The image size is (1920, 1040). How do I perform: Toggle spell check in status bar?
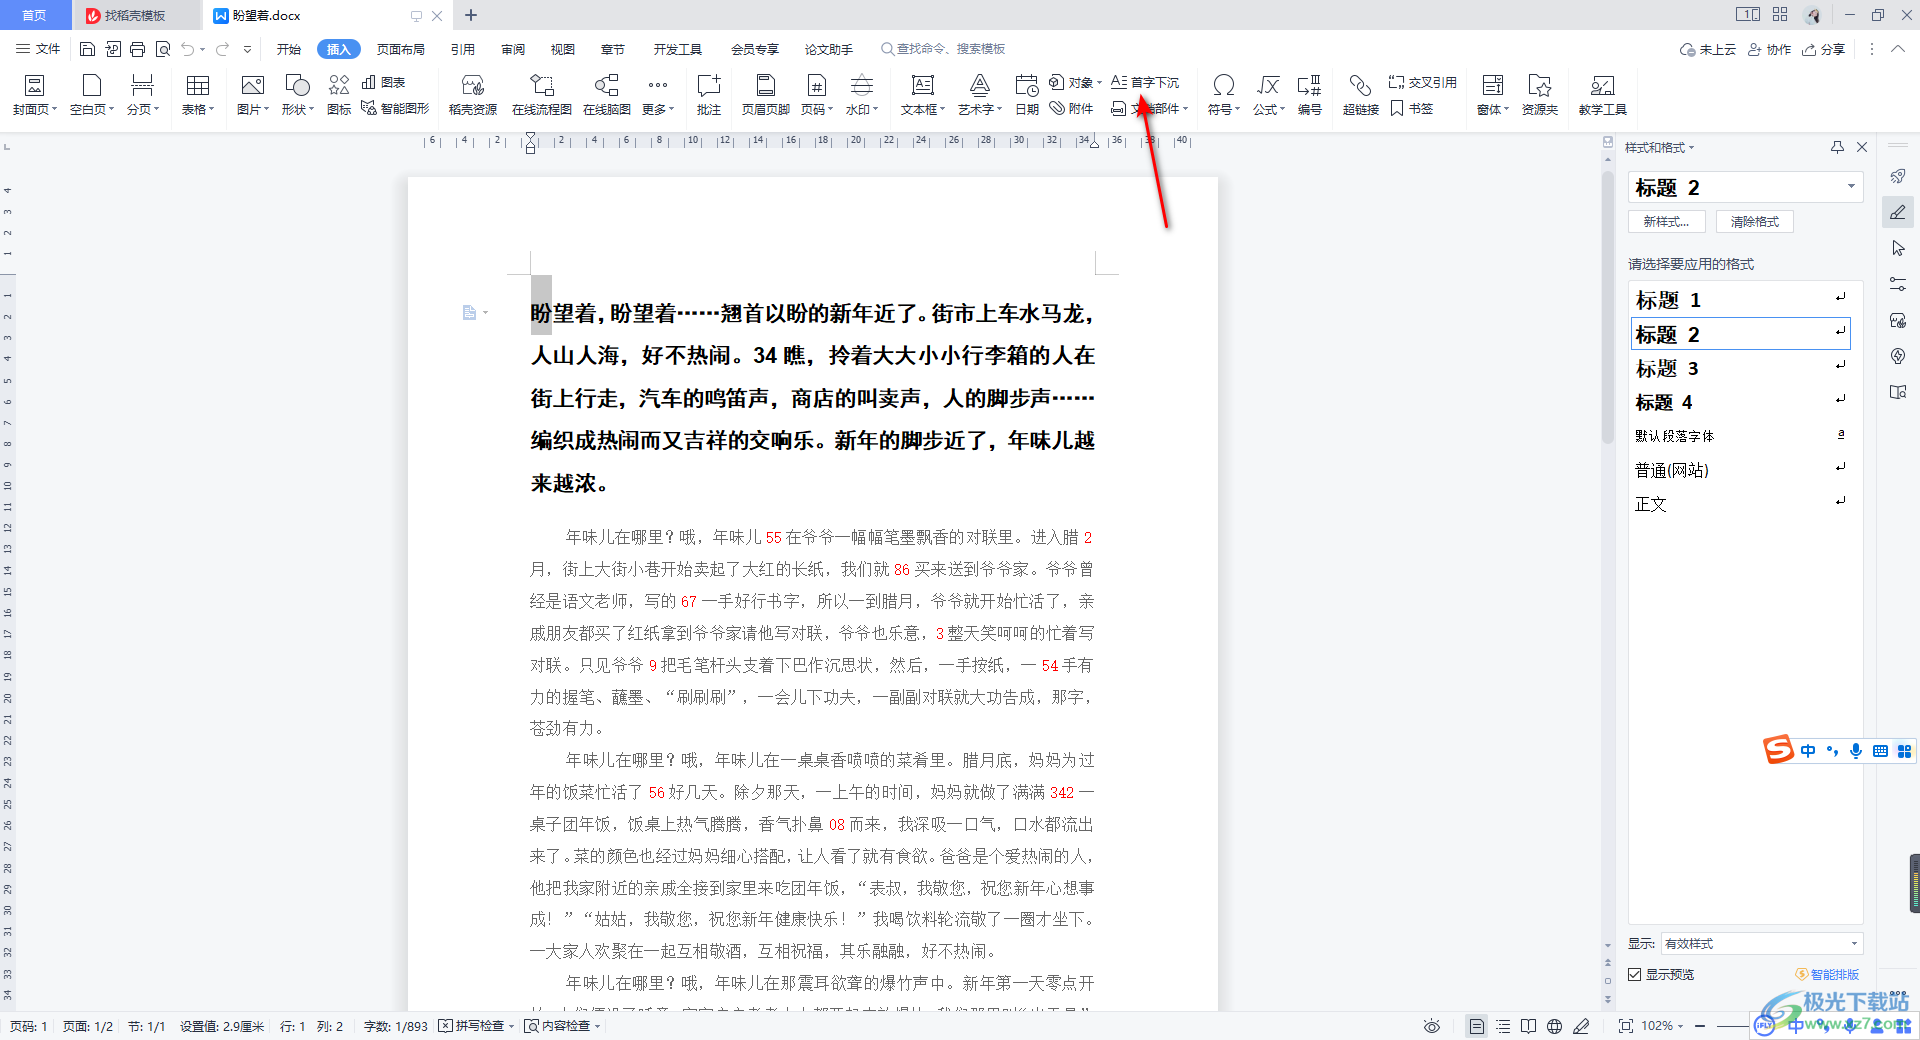coord(476,1026)
